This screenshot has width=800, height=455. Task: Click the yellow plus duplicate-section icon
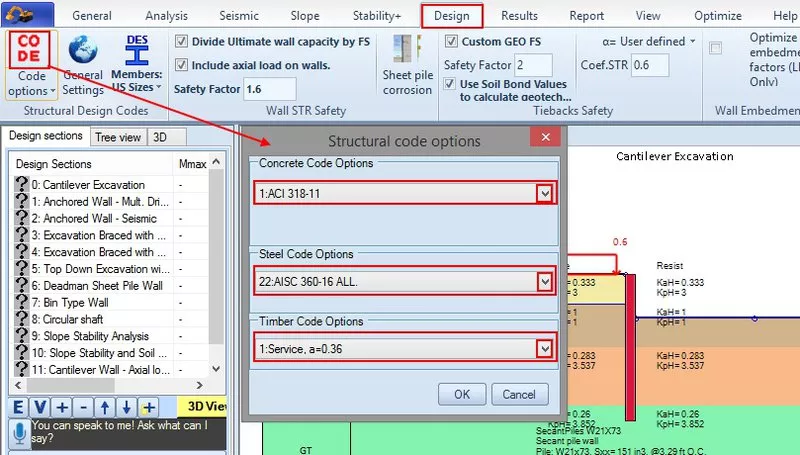tap(148, 407)
